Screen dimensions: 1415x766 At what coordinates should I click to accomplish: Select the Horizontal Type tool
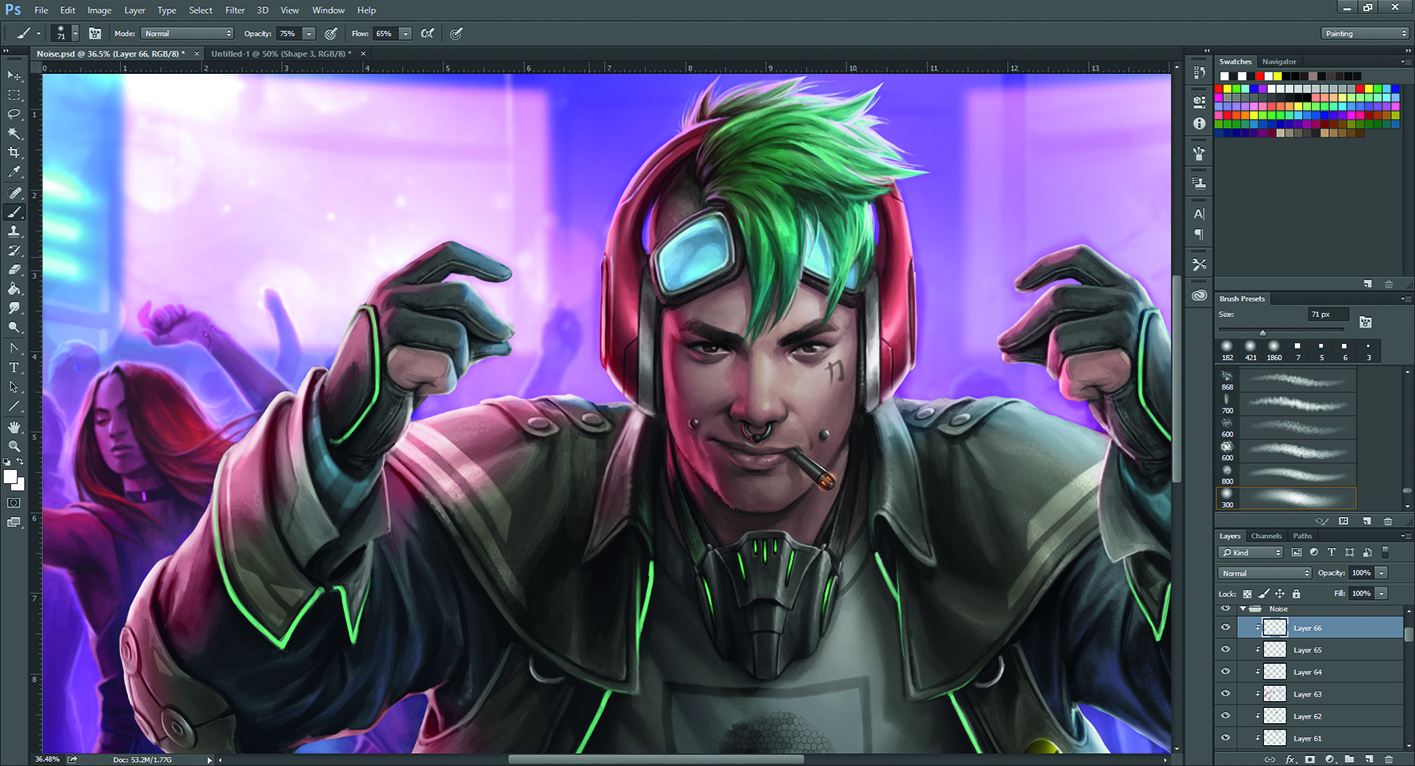coord(14,368)
